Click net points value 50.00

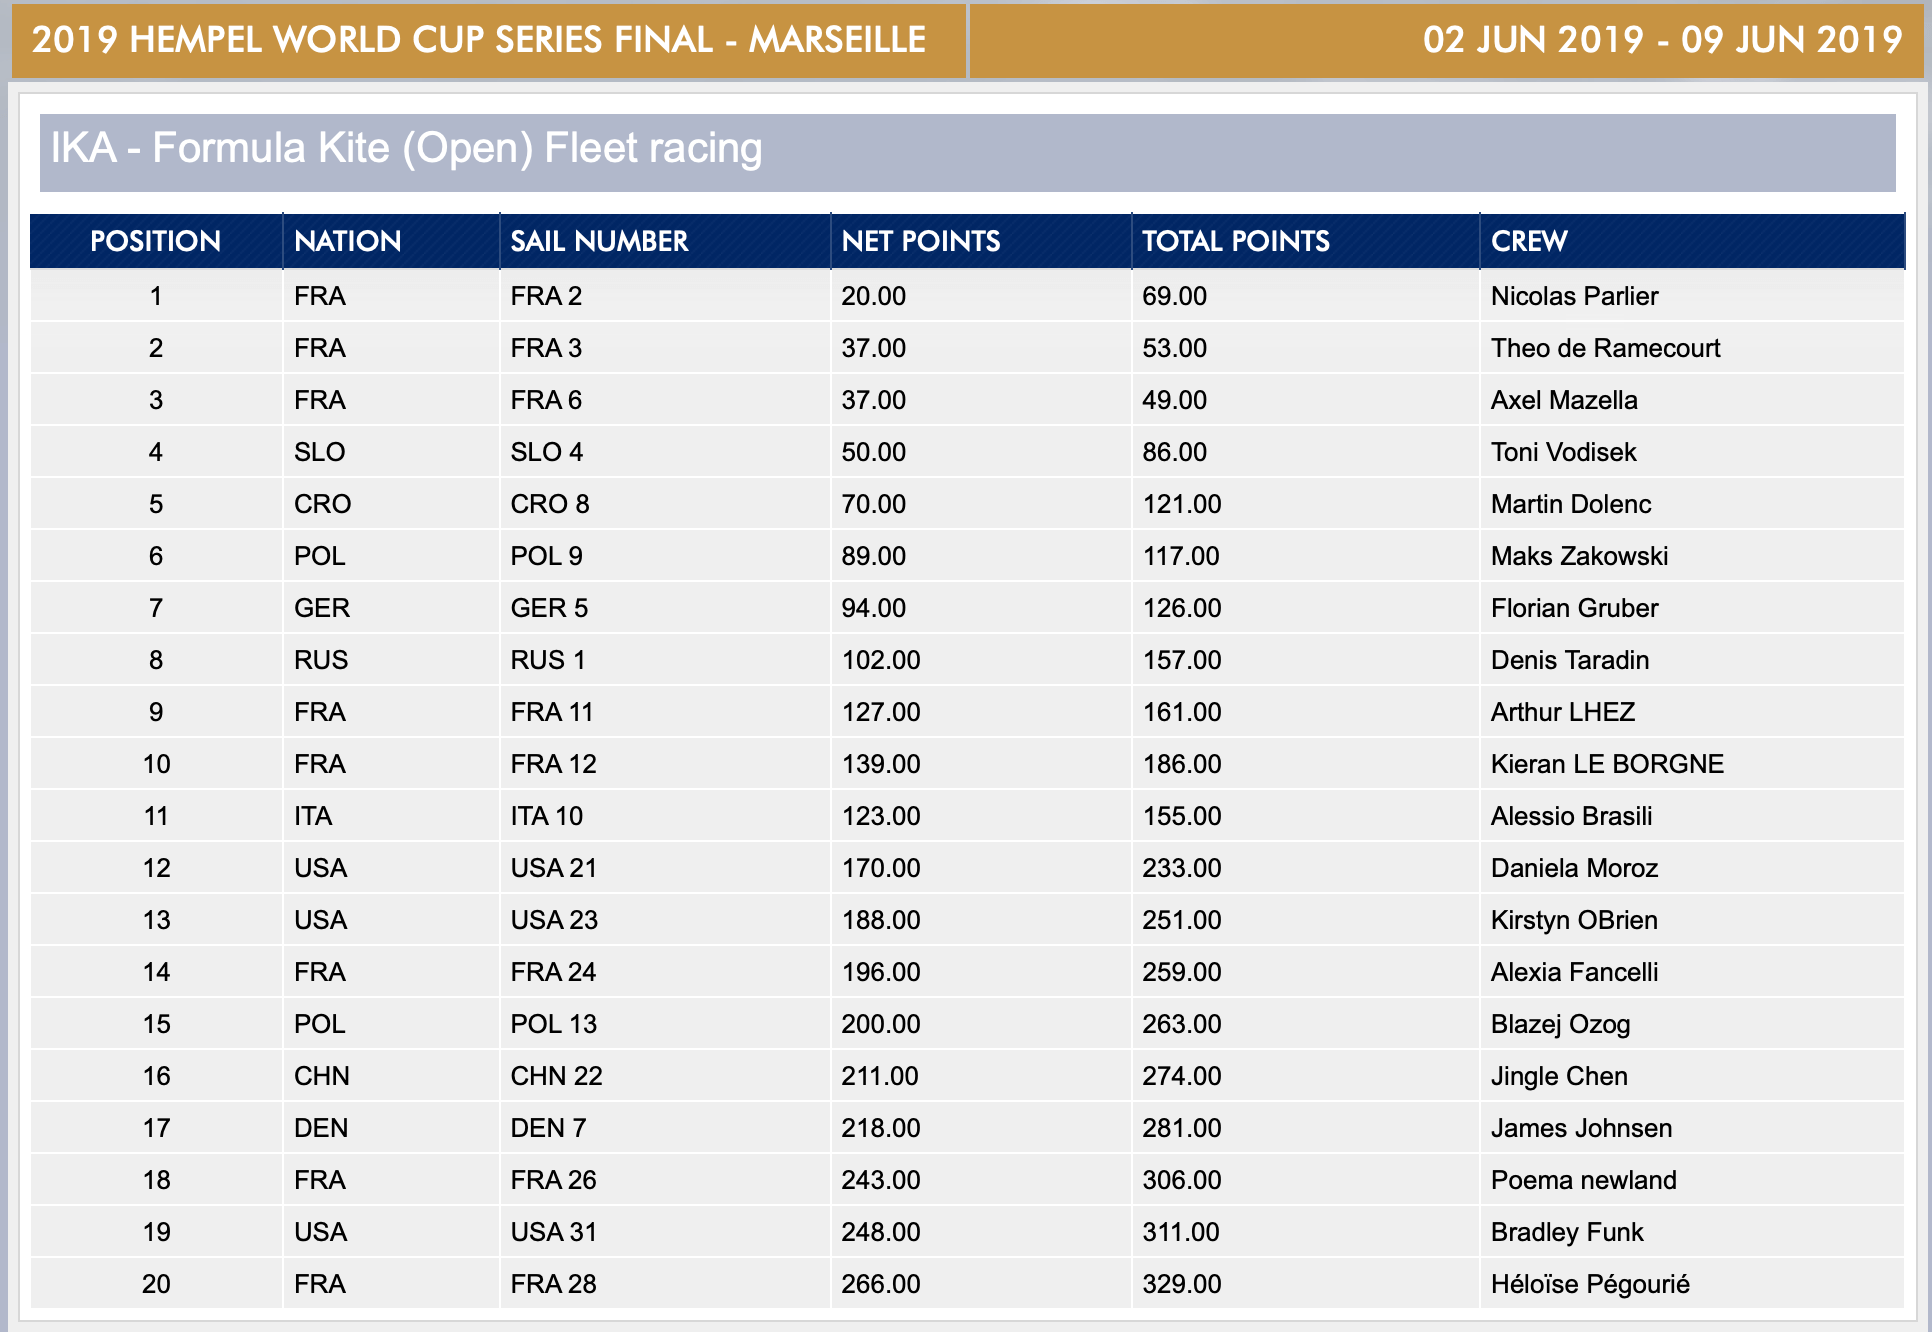(x=873, y=452)
